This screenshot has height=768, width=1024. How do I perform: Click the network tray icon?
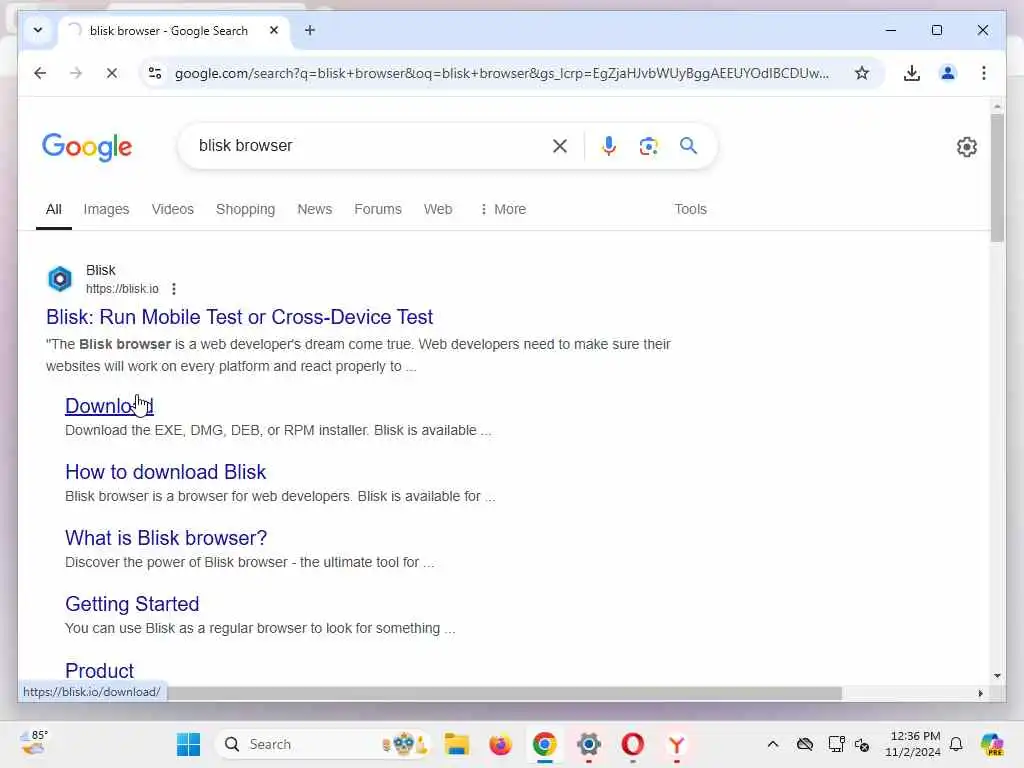(x=836, y=744)
